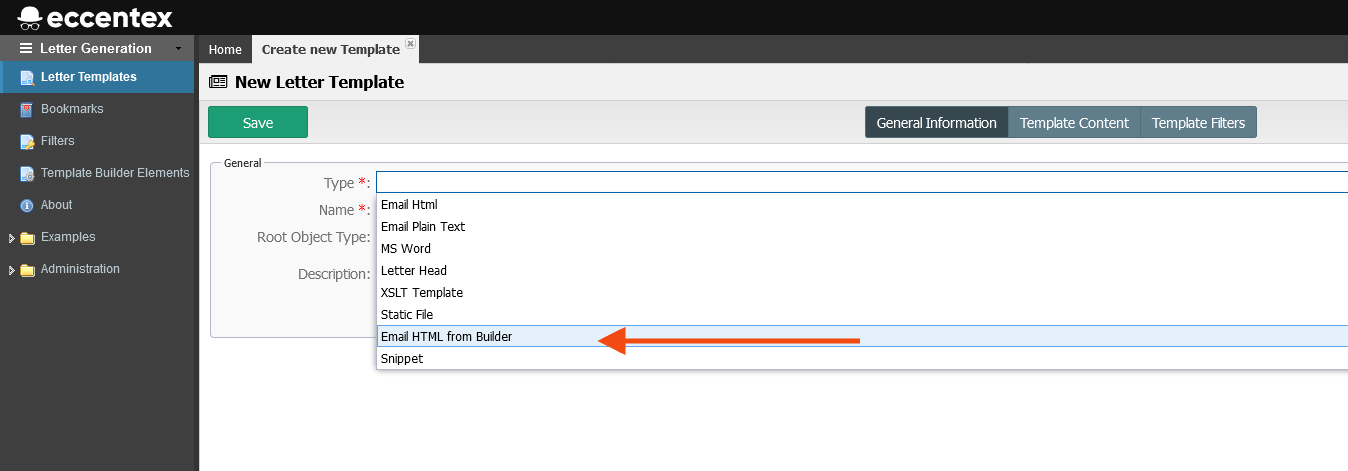Click the Examples folder icon
The height and width of the screenshot is (471, 1348).
point(27,238)
